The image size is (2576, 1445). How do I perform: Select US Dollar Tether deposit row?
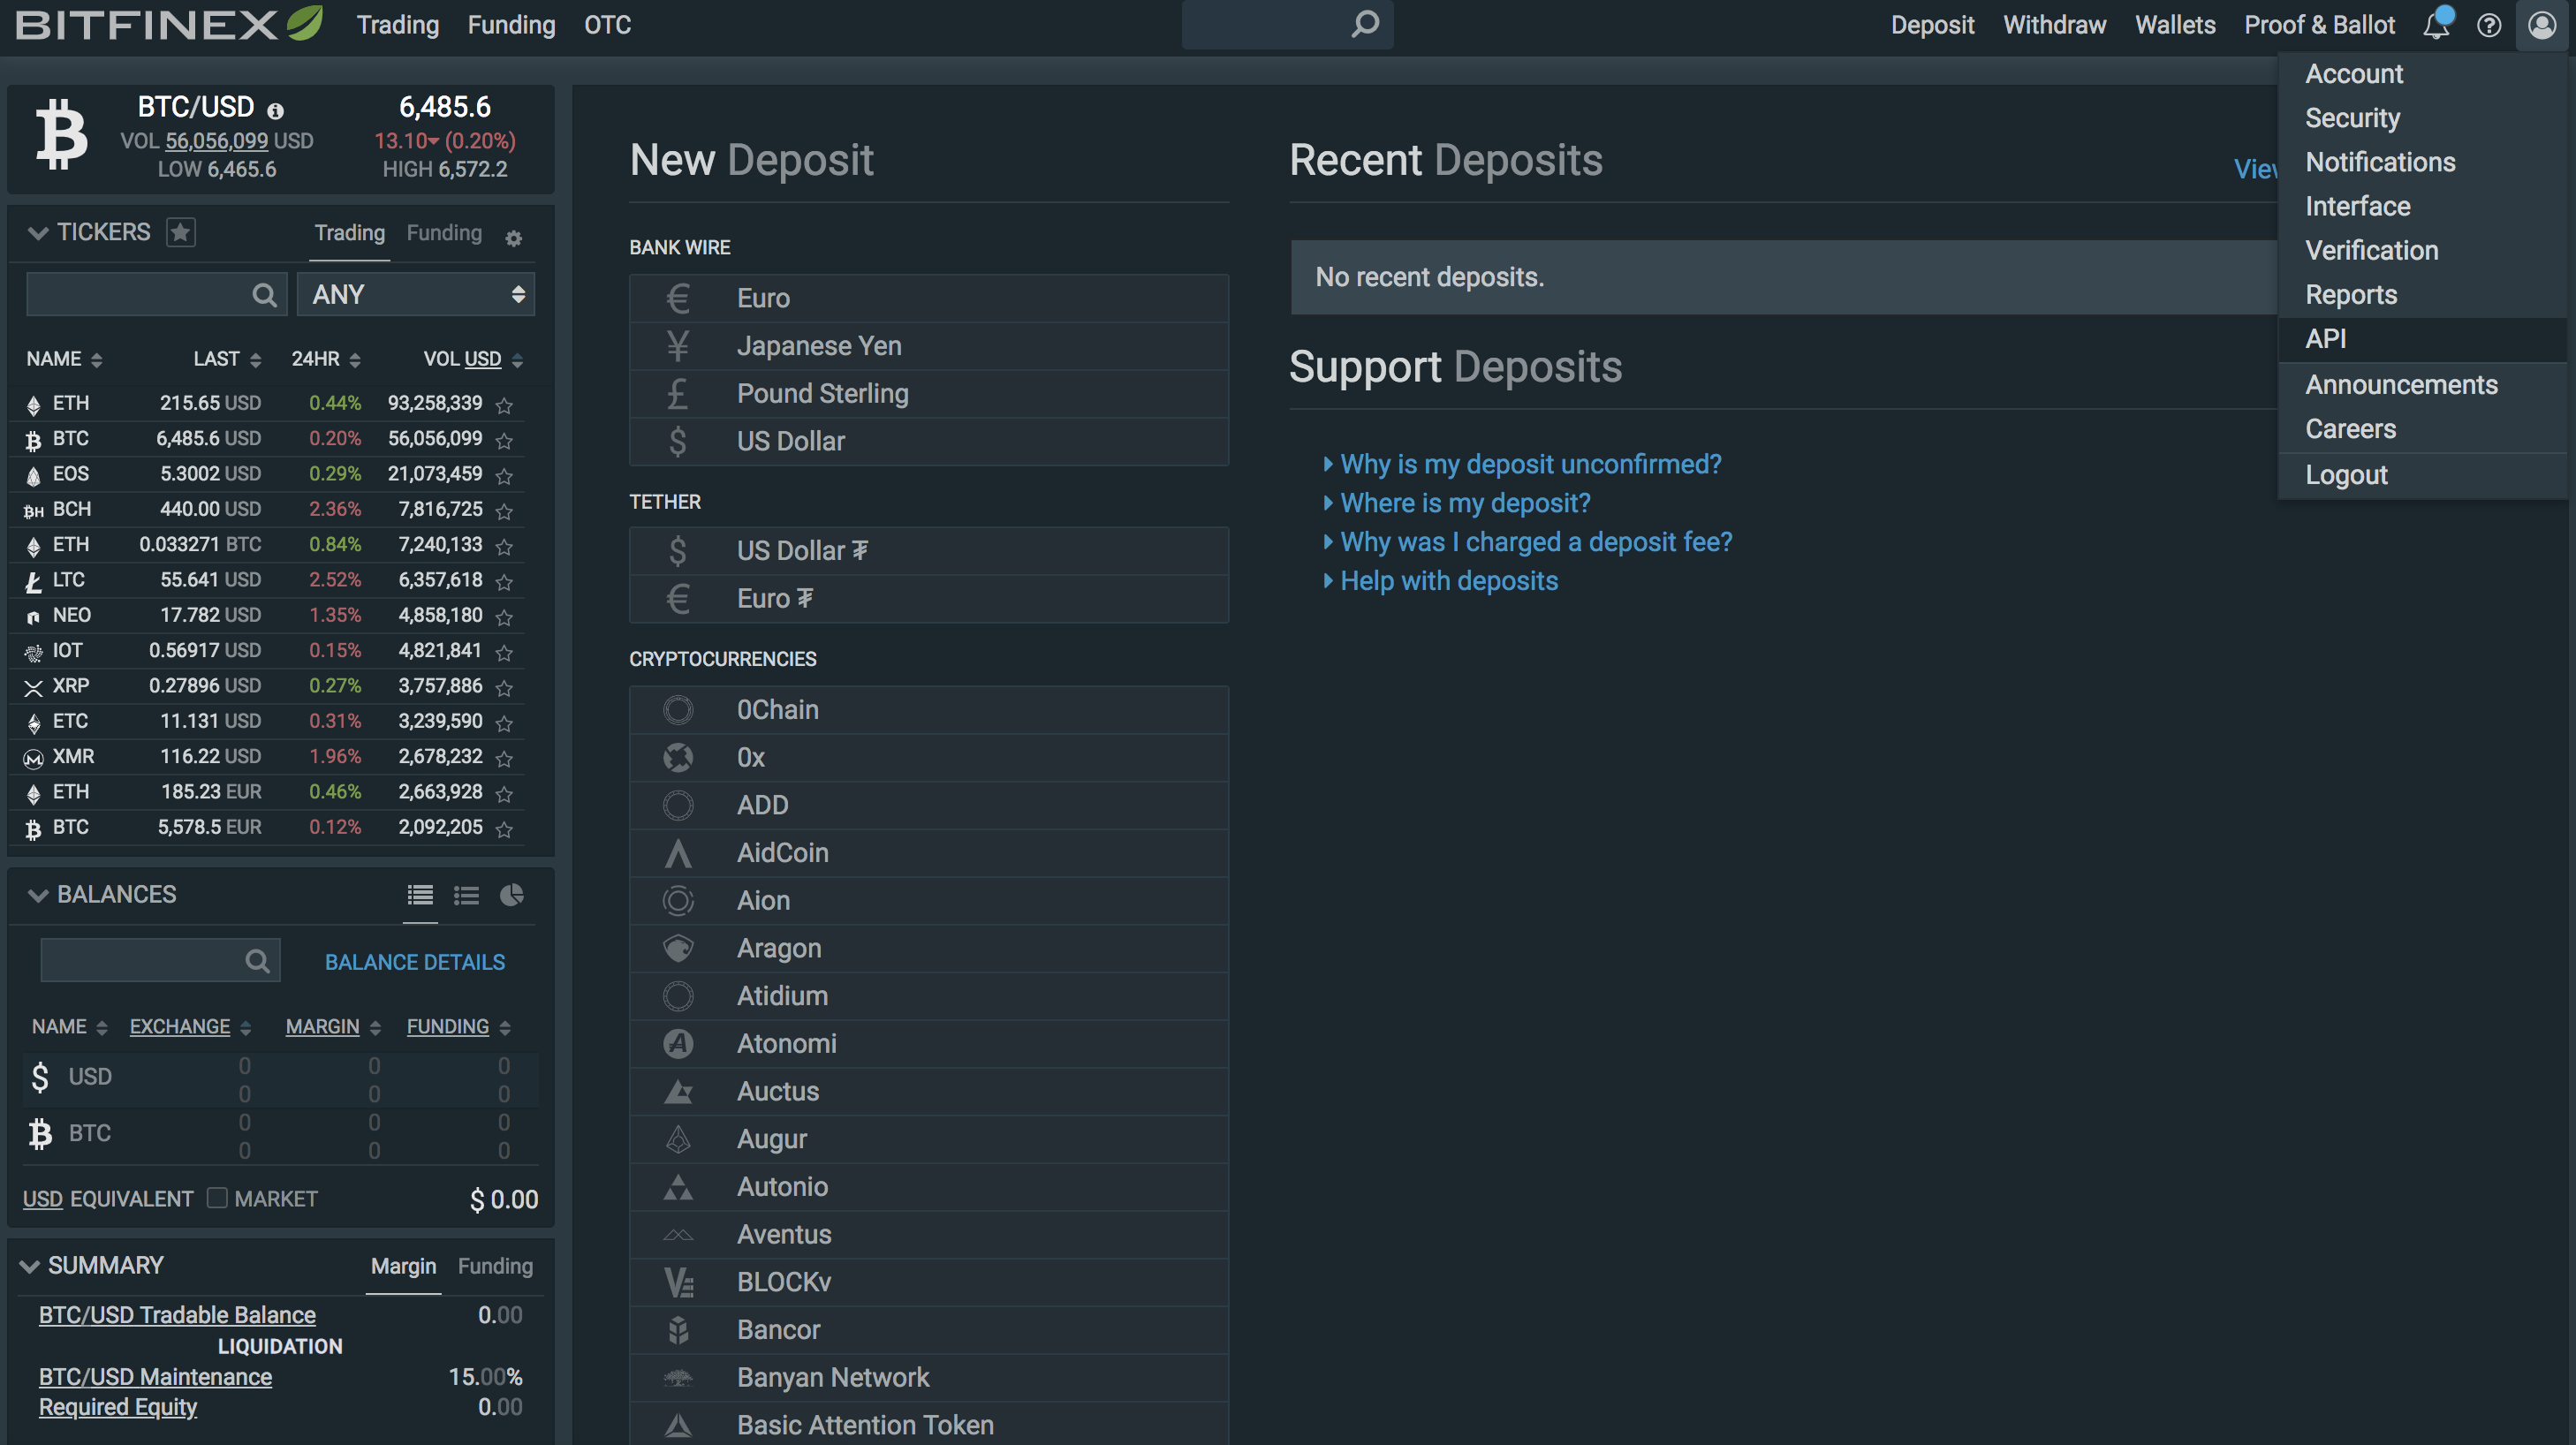[x=928, y=551]
